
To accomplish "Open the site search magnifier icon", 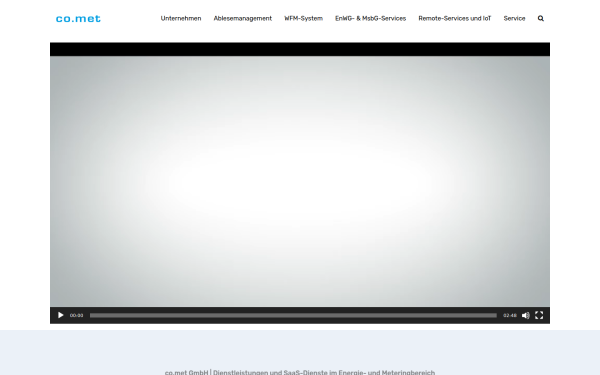I will point(541,18).
